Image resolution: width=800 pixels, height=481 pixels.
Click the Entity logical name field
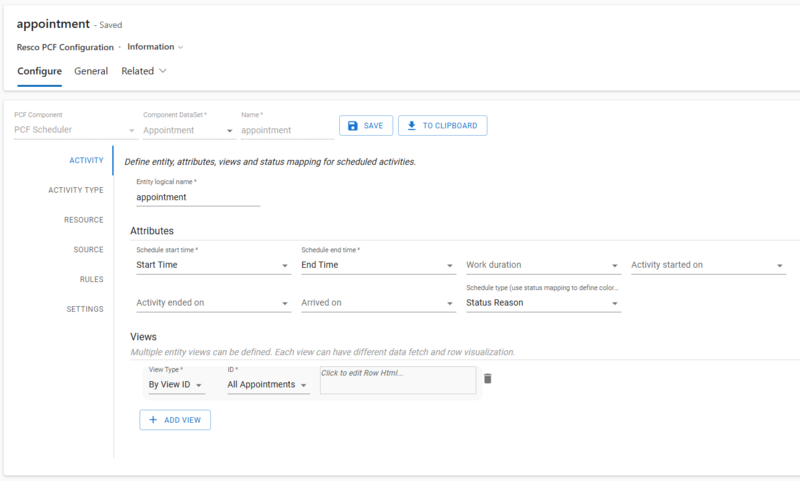[198, 197]
